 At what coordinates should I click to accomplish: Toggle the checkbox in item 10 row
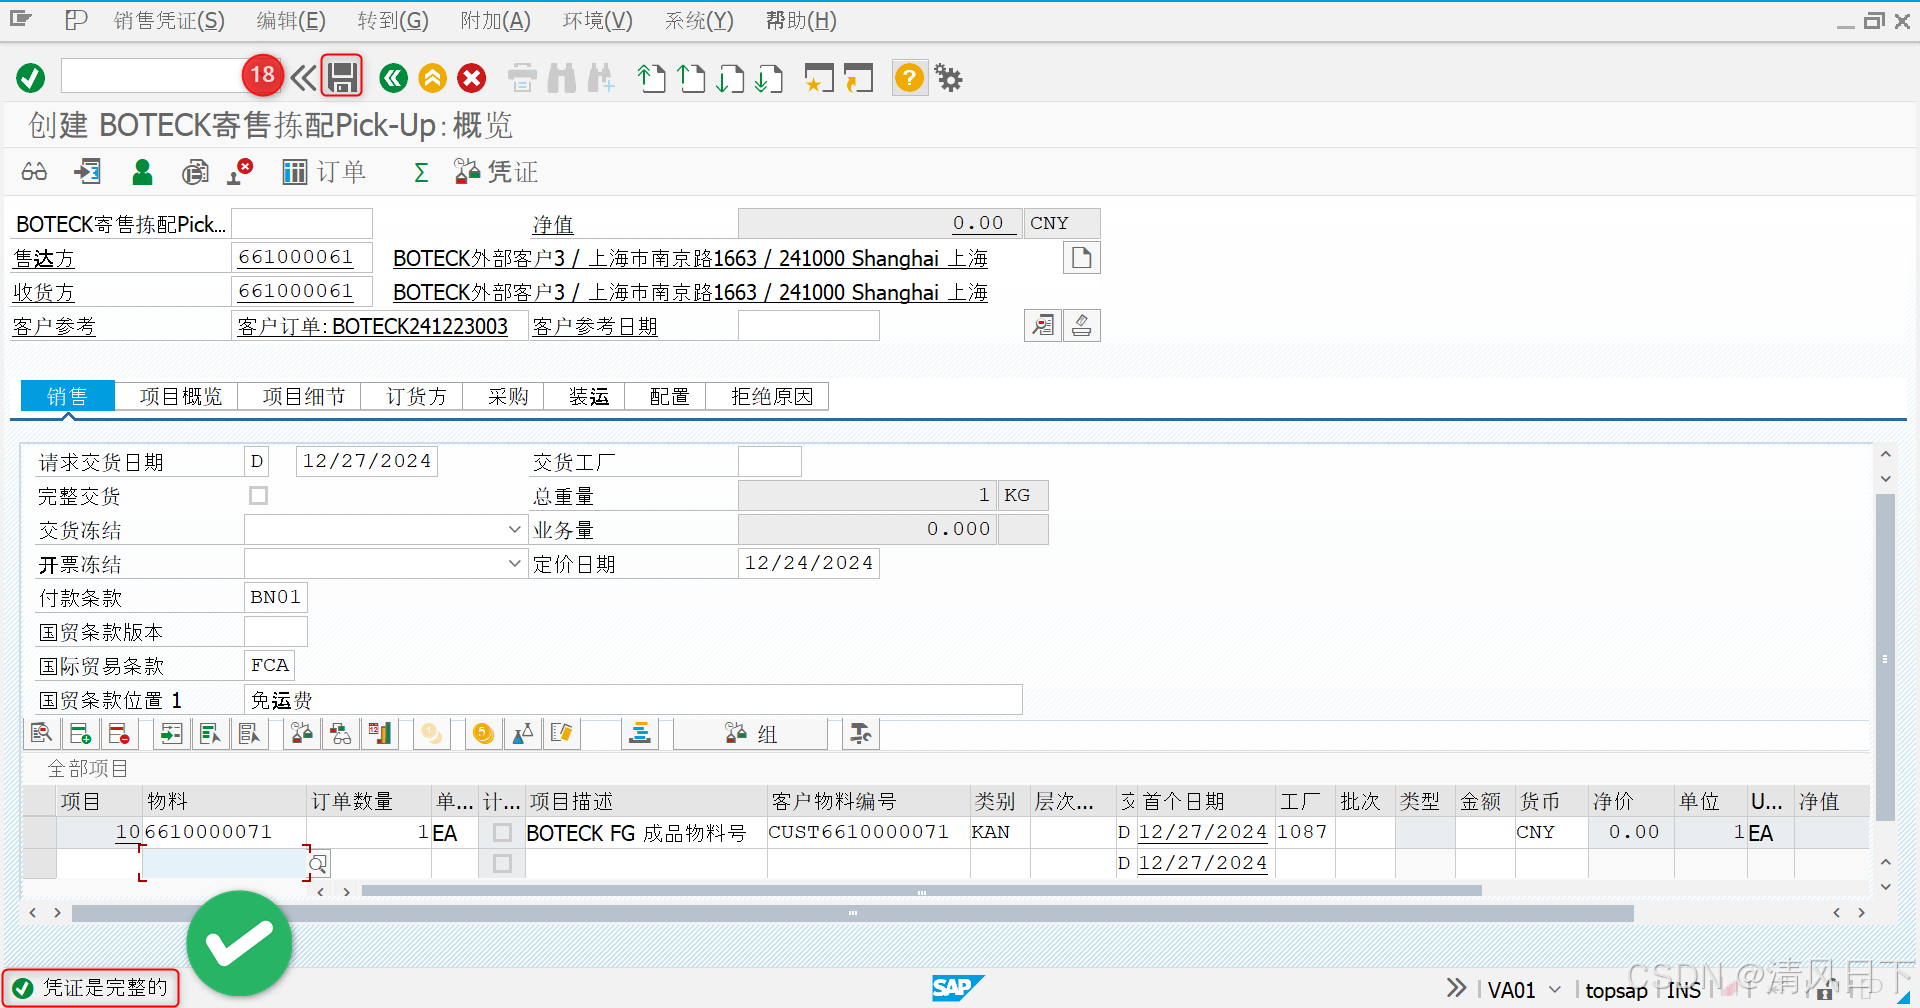tap(502, 833)
